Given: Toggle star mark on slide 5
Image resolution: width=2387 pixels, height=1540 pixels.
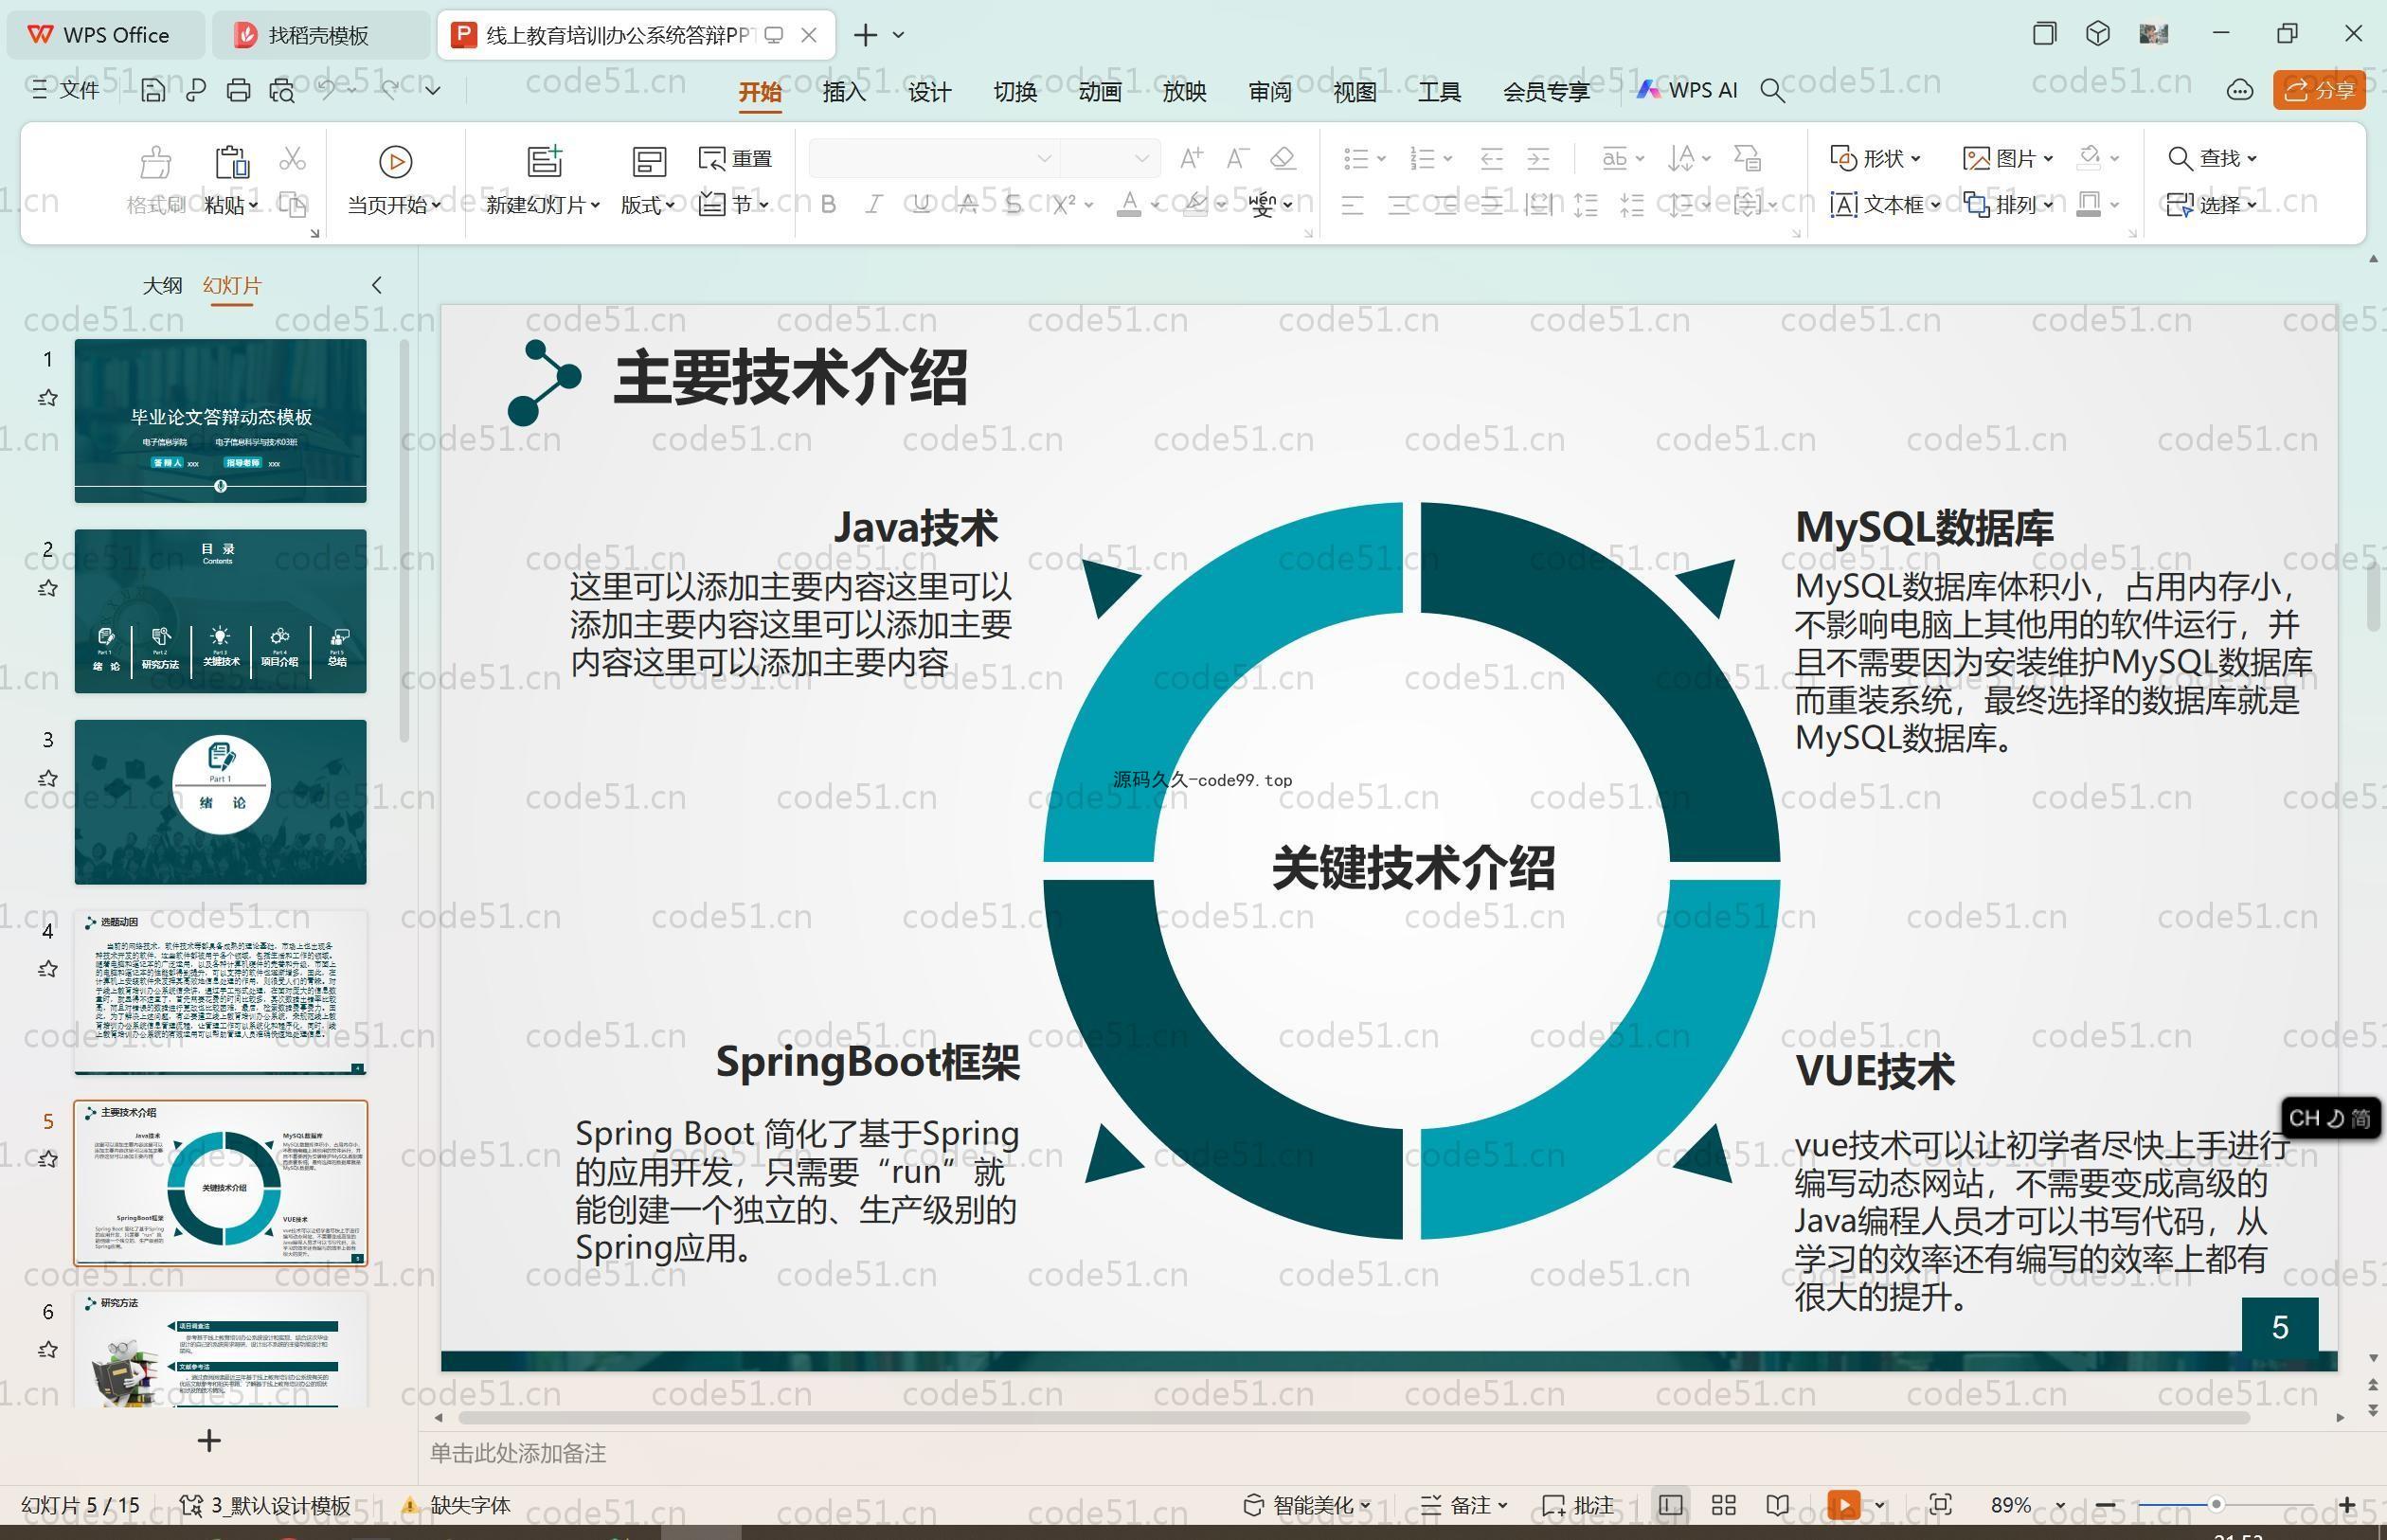Looking at the screenshot, I should pos(47,1159).
